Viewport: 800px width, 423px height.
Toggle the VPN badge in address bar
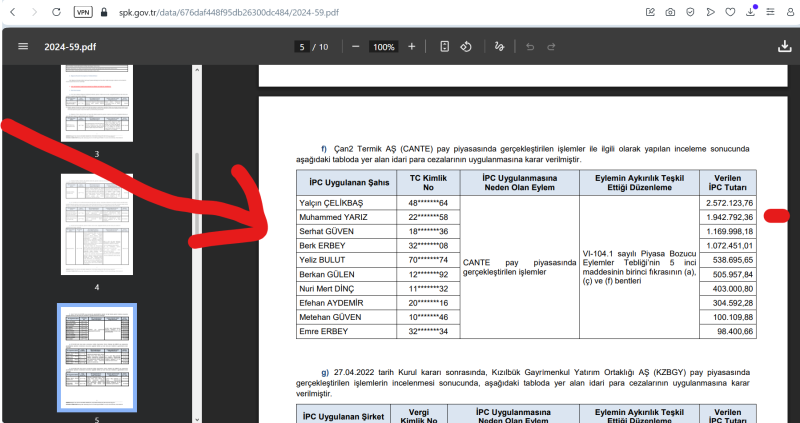coord(83,12)
